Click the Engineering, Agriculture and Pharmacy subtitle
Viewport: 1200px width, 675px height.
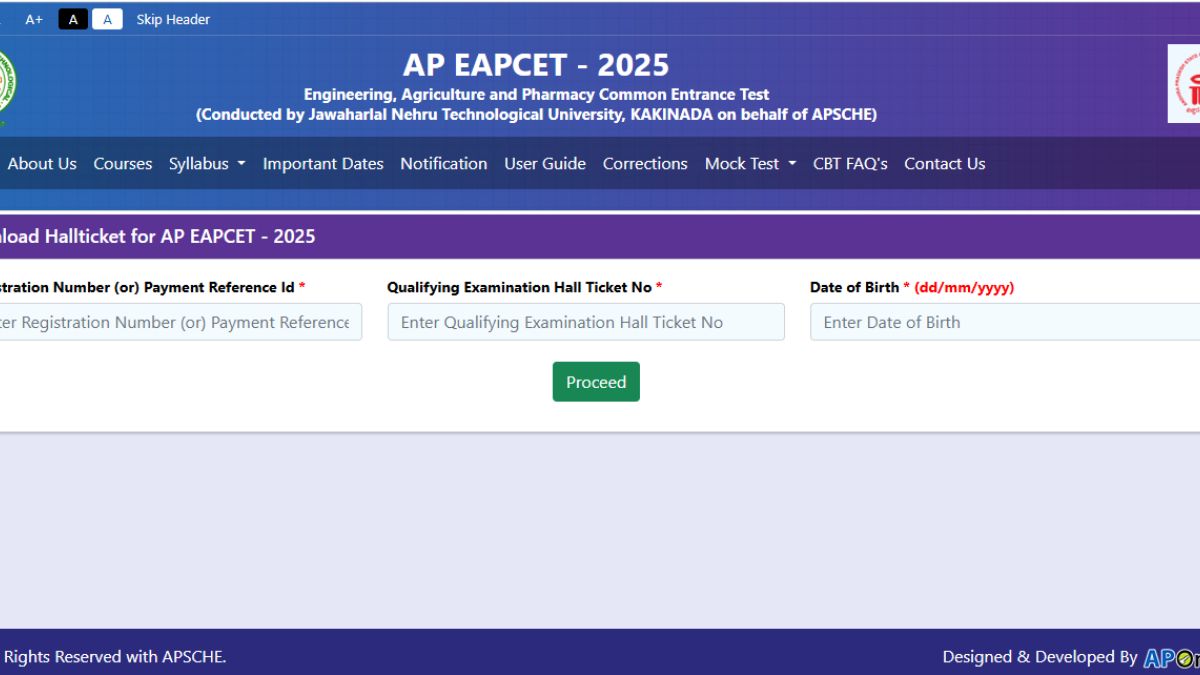point(536,95)
